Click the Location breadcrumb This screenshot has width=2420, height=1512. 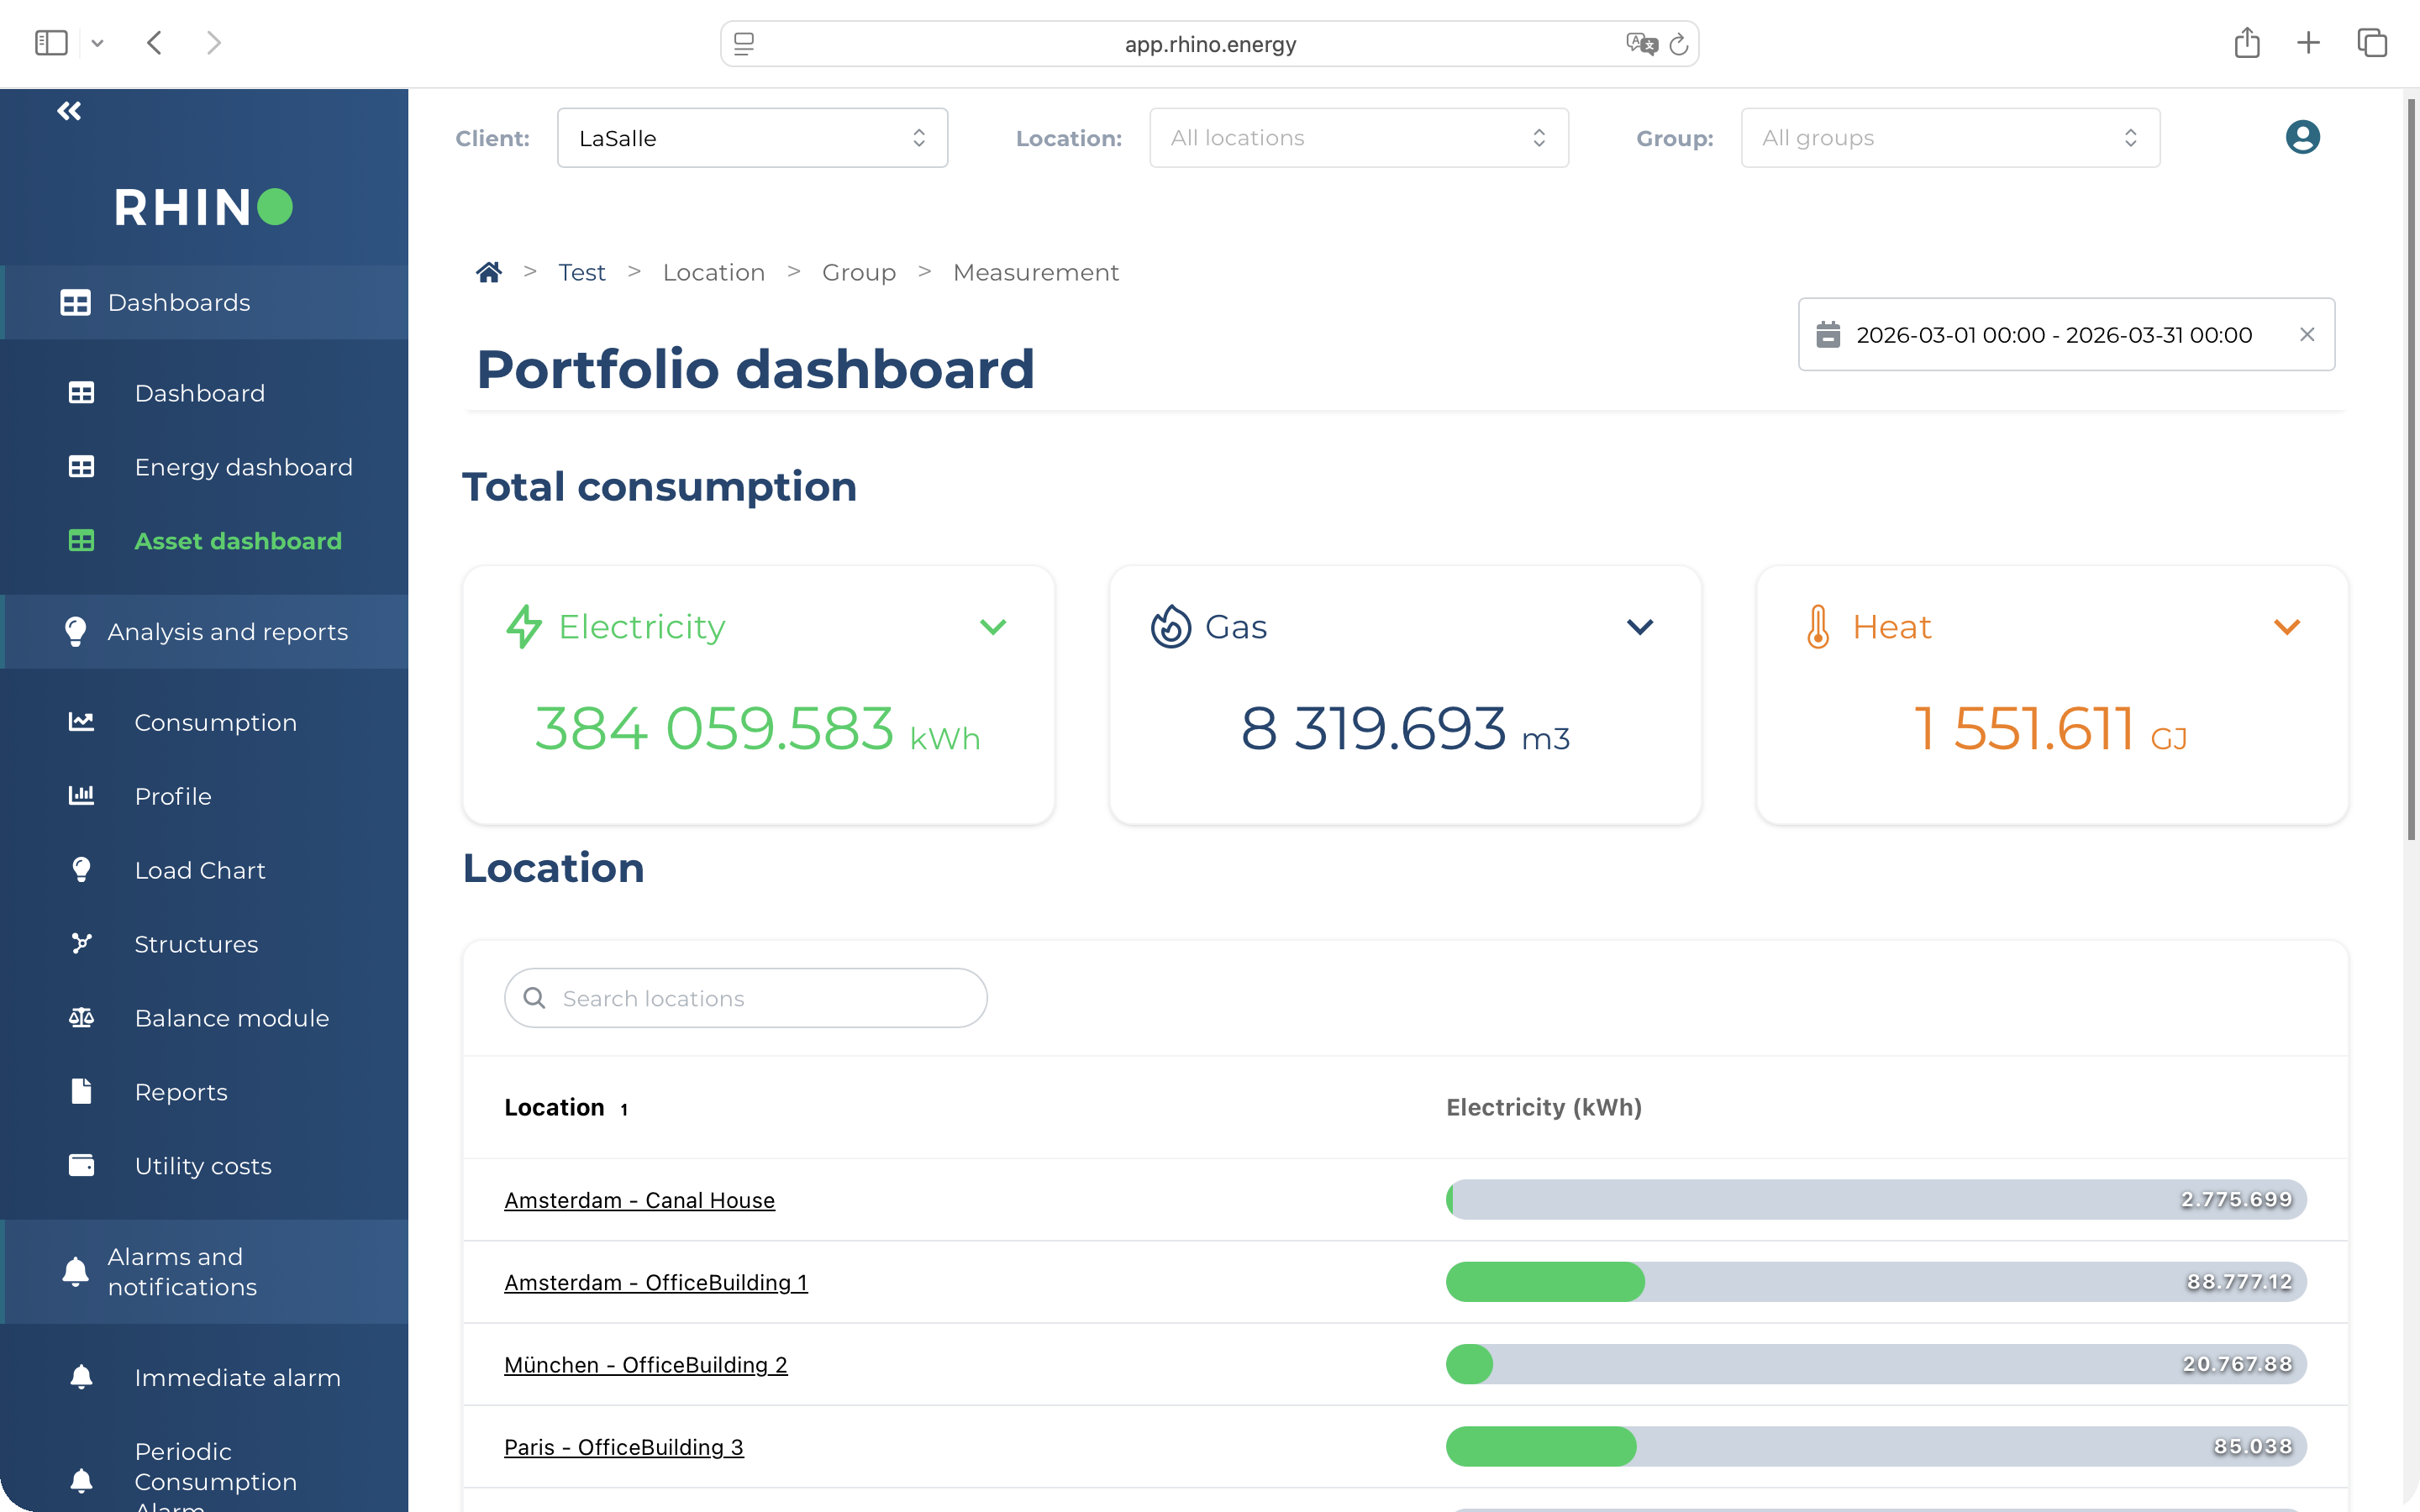tap(714, 272)
